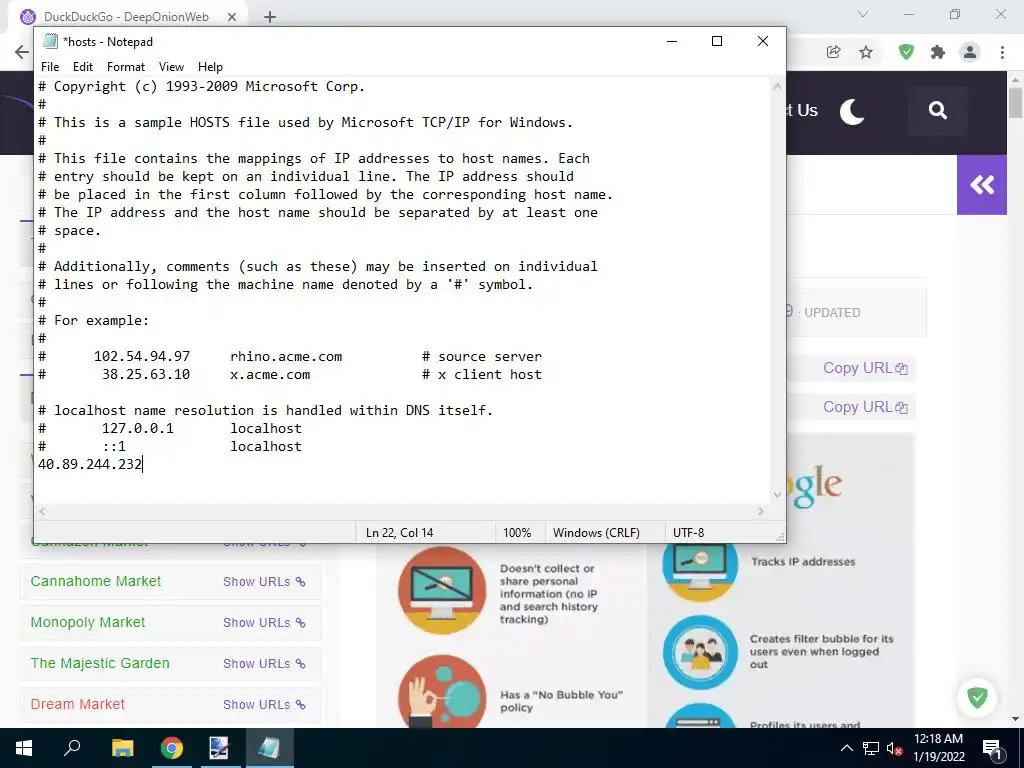Open taskbar search magnifier
Image resolution: width=1024 pixels, height=768 pixels.
coord(72,748)
